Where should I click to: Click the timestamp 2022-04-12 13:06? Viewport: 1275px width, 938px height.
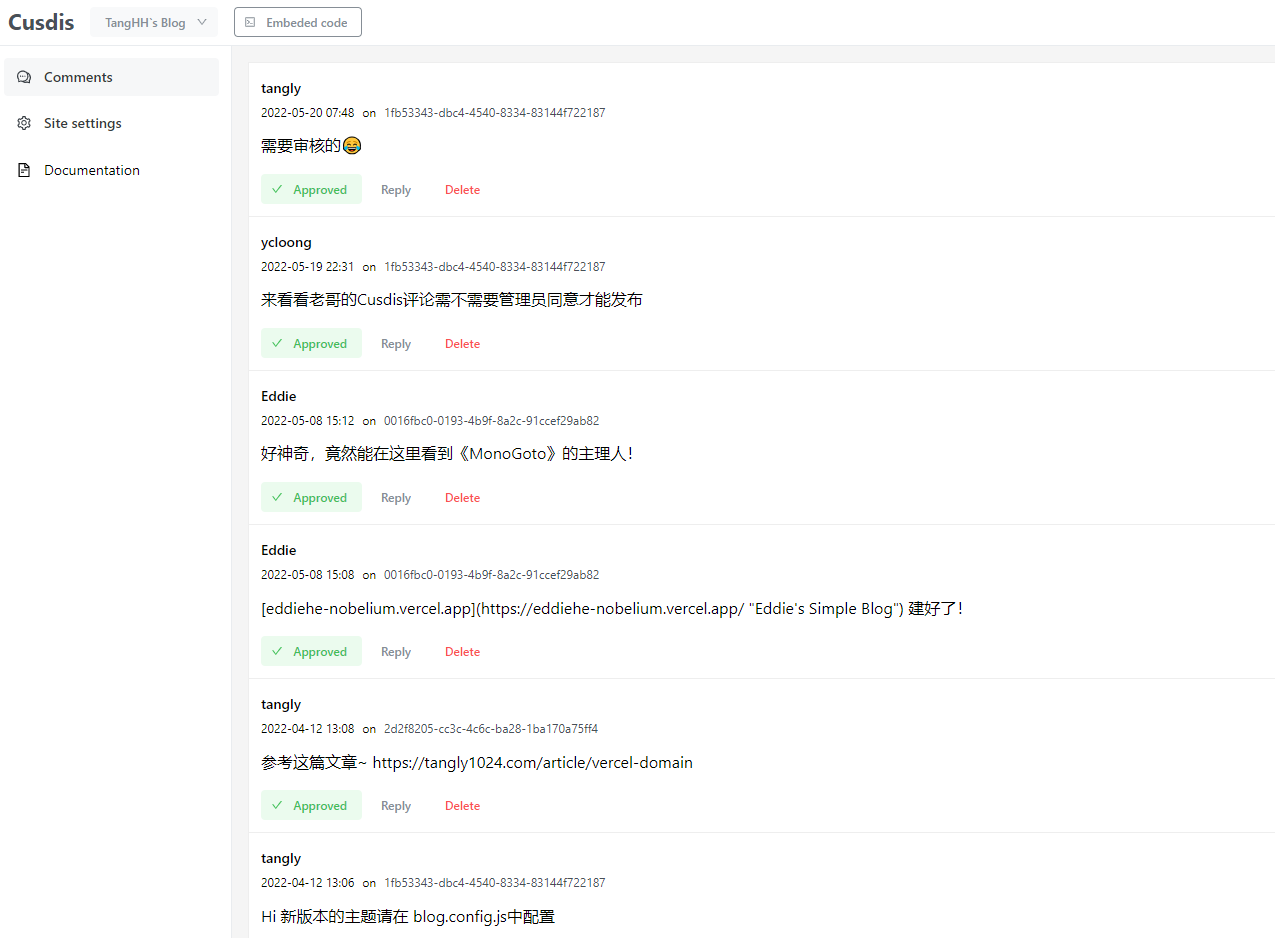[307, 883]
